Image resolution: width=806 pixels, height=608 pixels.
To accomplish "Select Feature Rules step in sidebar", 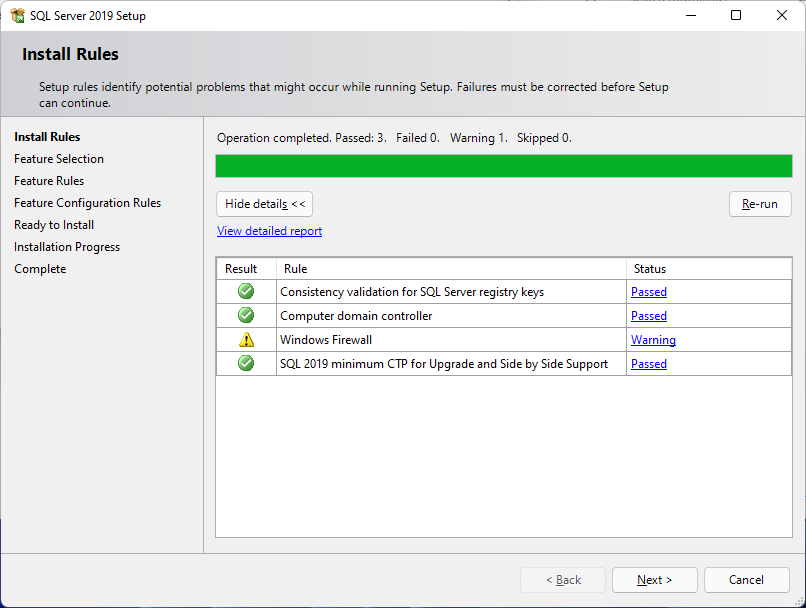I will pyautogui.click(x=49, y=181).
